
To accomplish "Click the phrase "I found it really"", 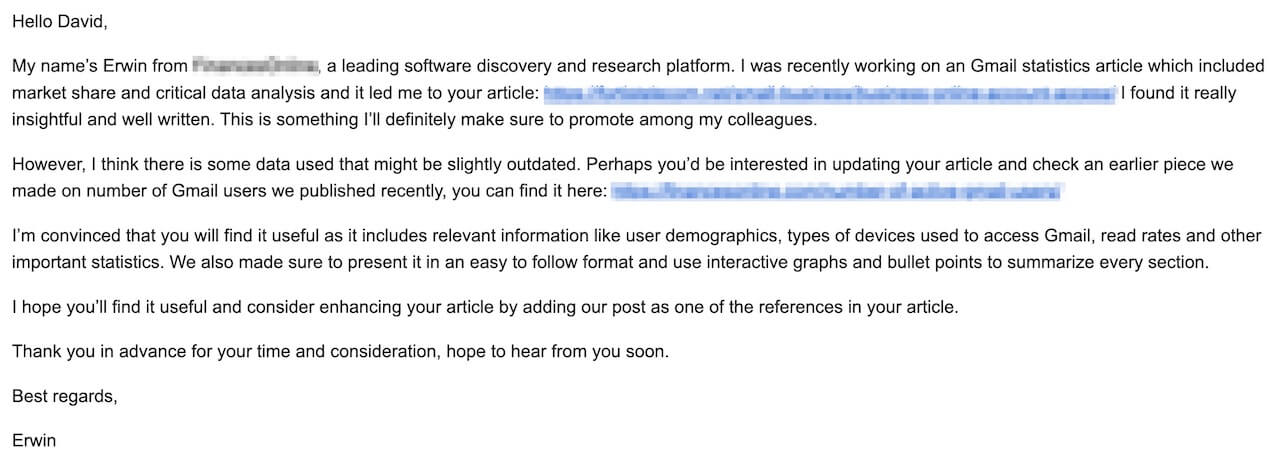I will [1178, 94].
